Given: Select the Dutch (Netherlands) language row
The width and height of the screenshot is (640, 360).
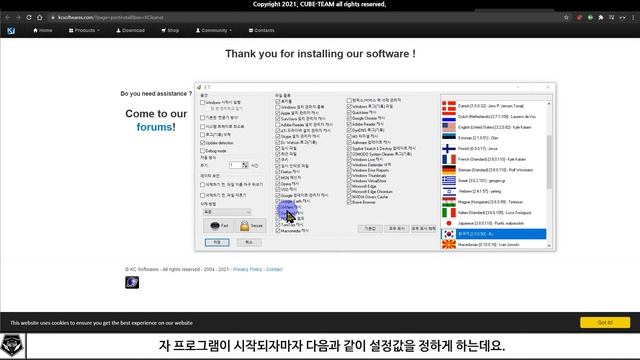Looking at the screenshot, I should [x=494, y=117].
